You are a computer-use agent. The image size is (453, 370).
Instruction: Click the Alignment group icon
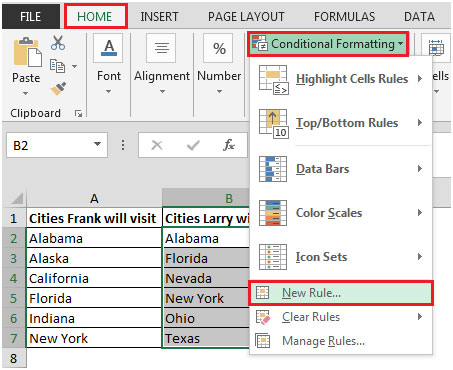click(162, 48)
